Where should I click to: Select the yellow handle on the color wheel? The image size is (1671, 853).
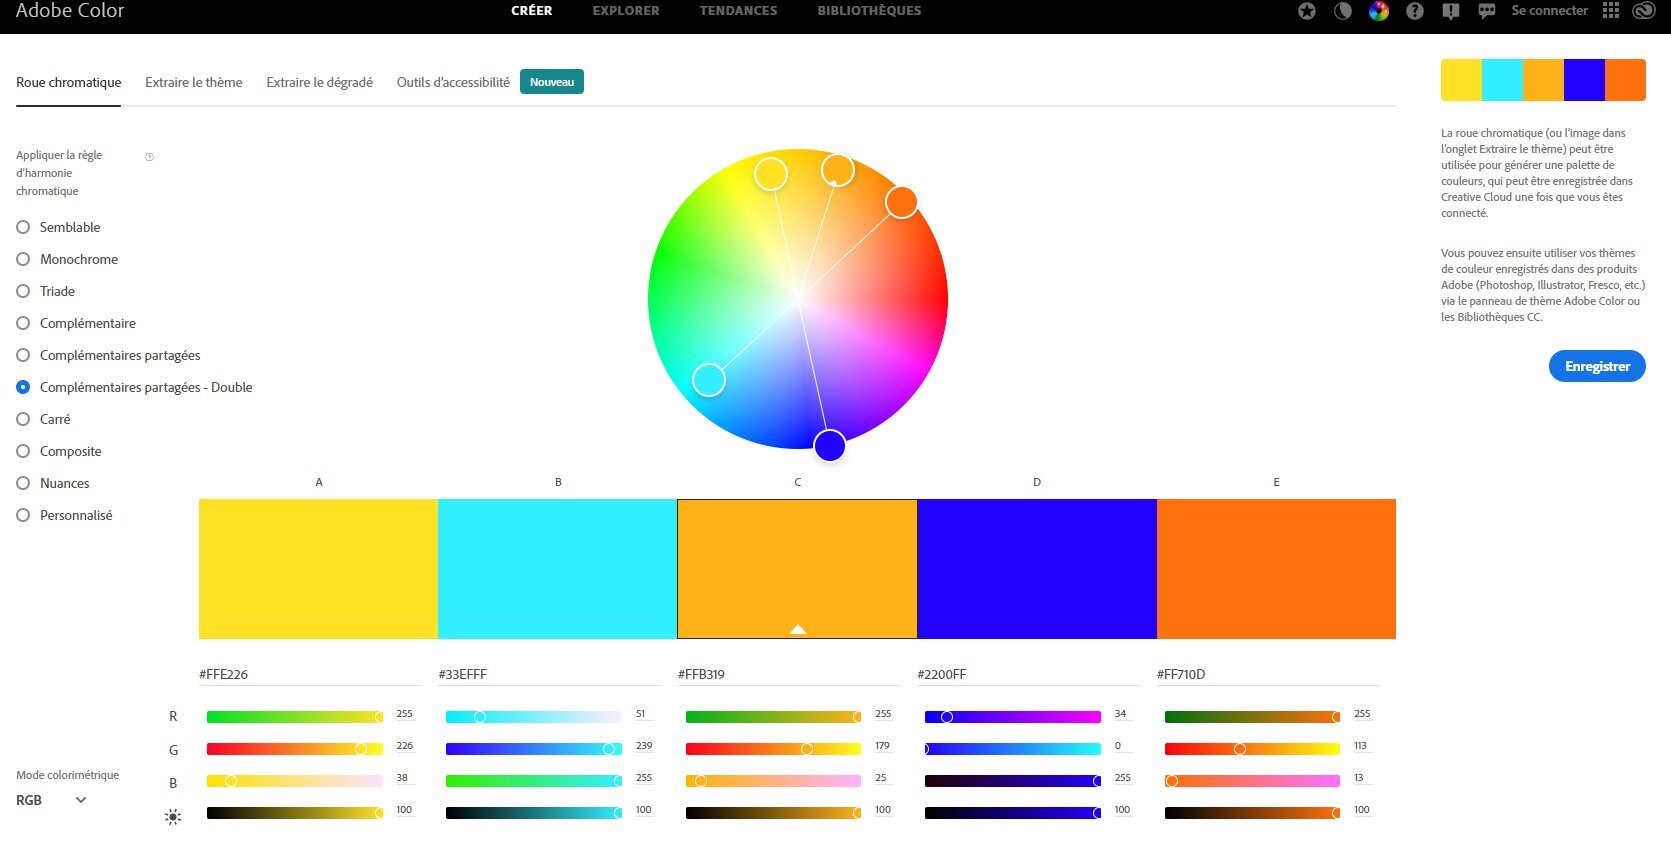771,174
